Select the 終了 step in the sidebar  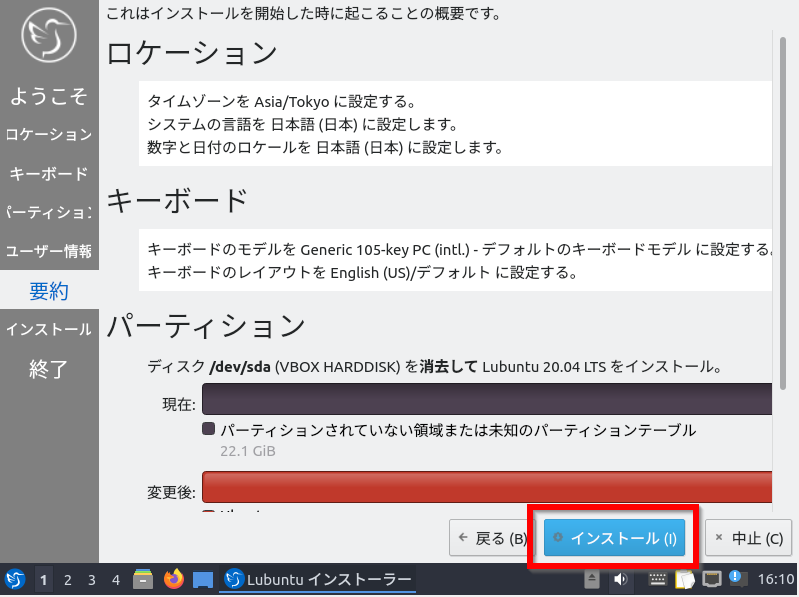tap(49, 369)
